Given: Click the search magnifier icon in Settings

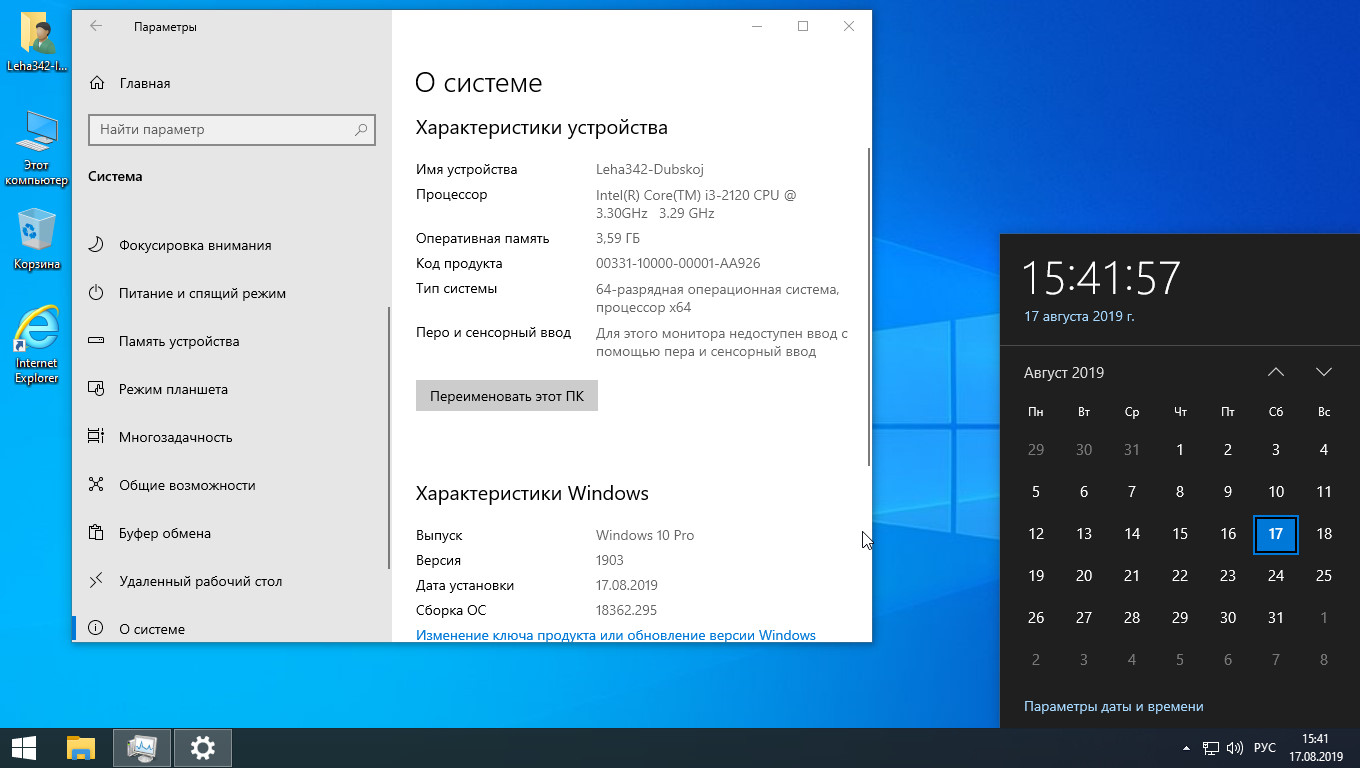Looking at the screenshot, I should pos(361,130).
